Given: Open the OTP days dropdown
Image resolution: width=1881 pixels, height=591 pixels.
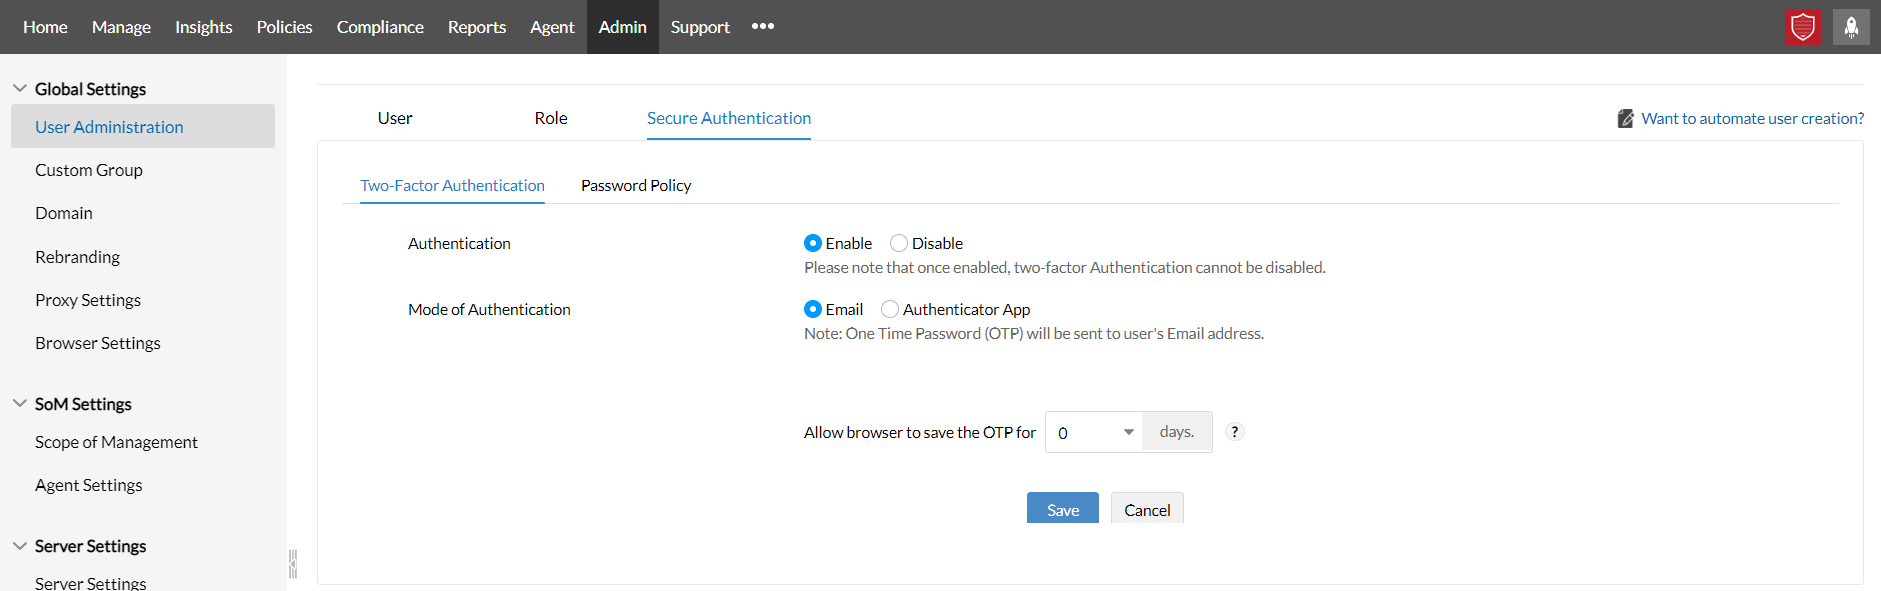Looking at the screenshot, I should 1094,432.
